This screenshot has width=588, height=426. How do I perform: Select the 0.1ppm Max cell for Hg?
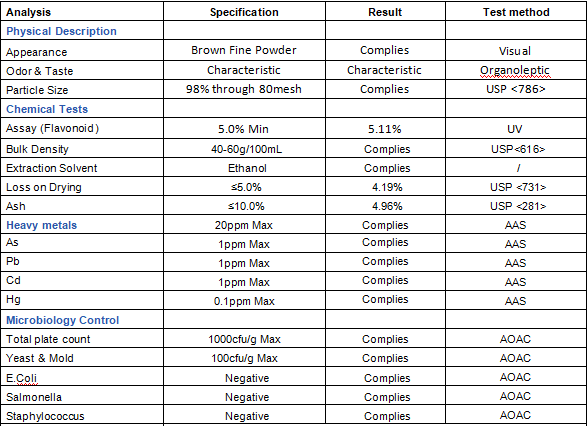(x=244, y=301)
